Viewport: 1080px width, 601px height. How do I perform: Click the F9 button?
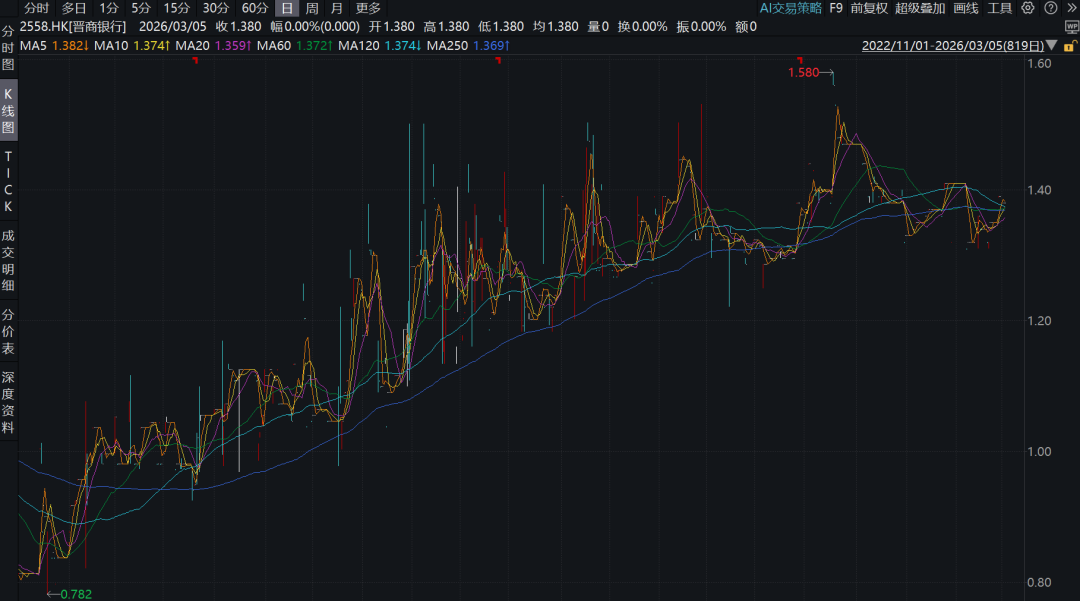[x=836, y=8]
